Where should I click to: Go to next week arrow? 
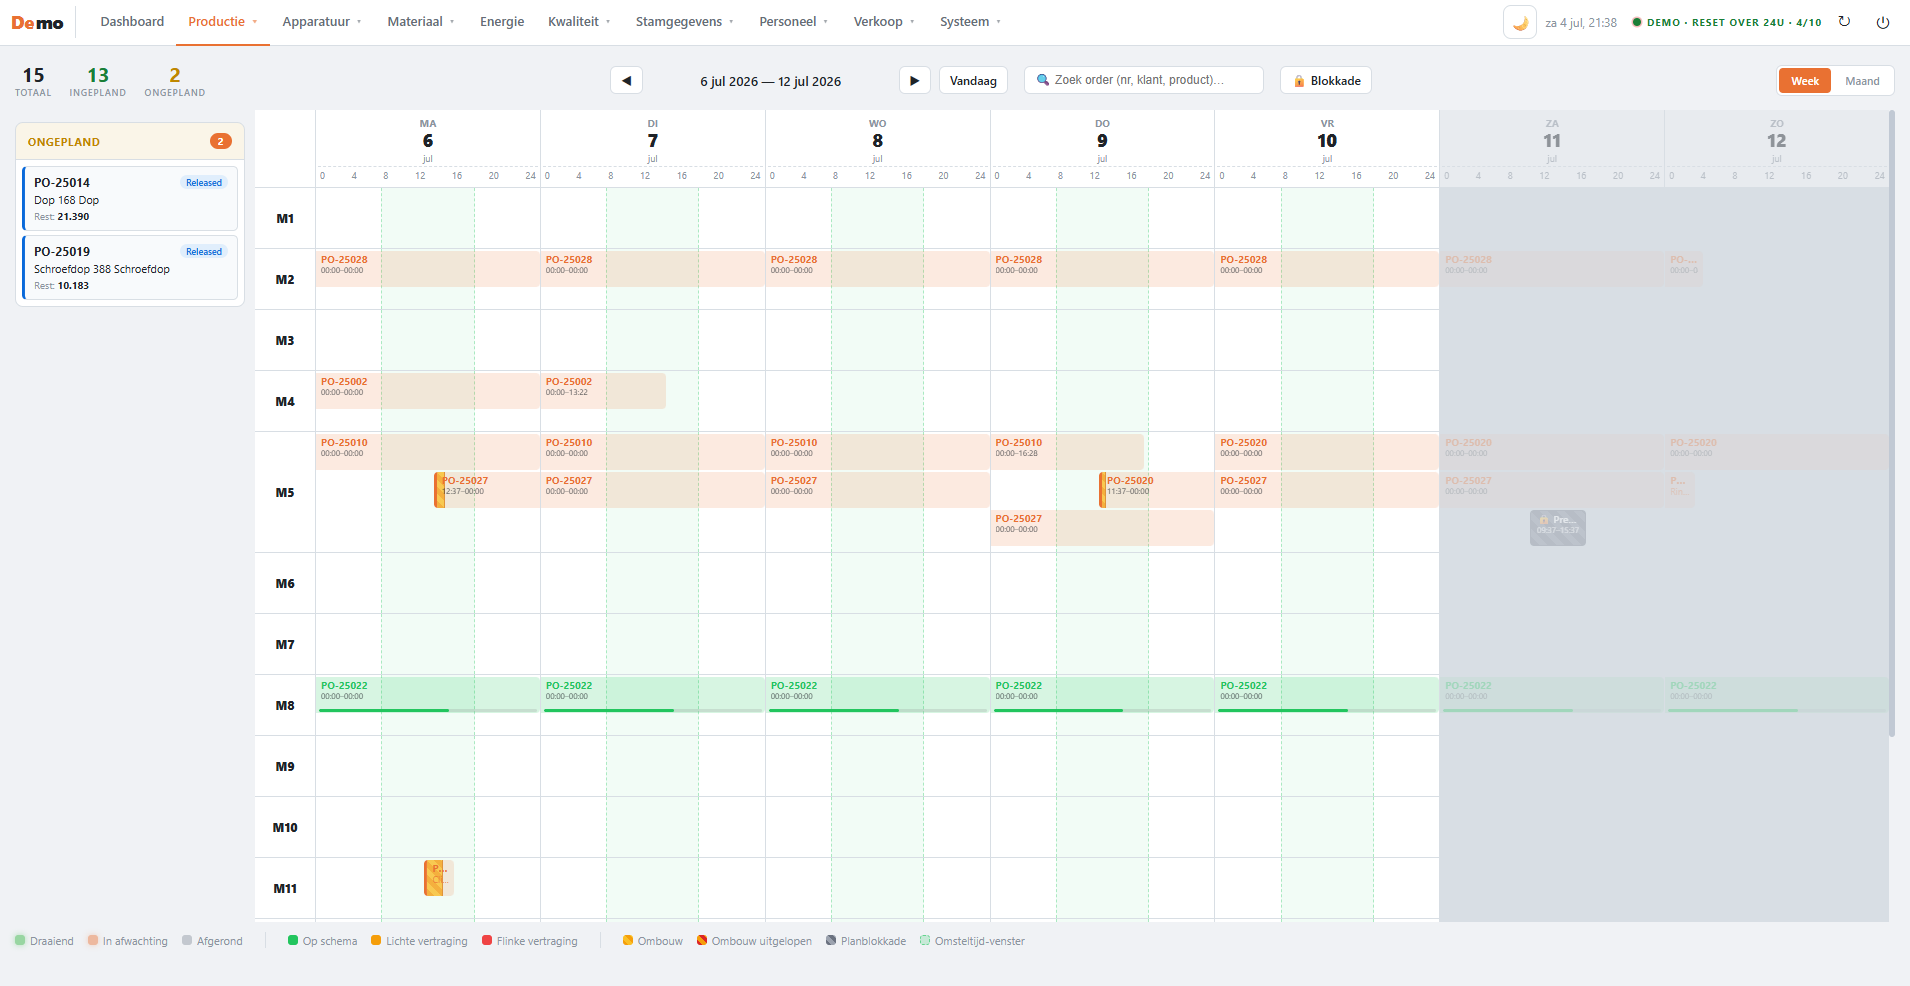pos(914,81)
